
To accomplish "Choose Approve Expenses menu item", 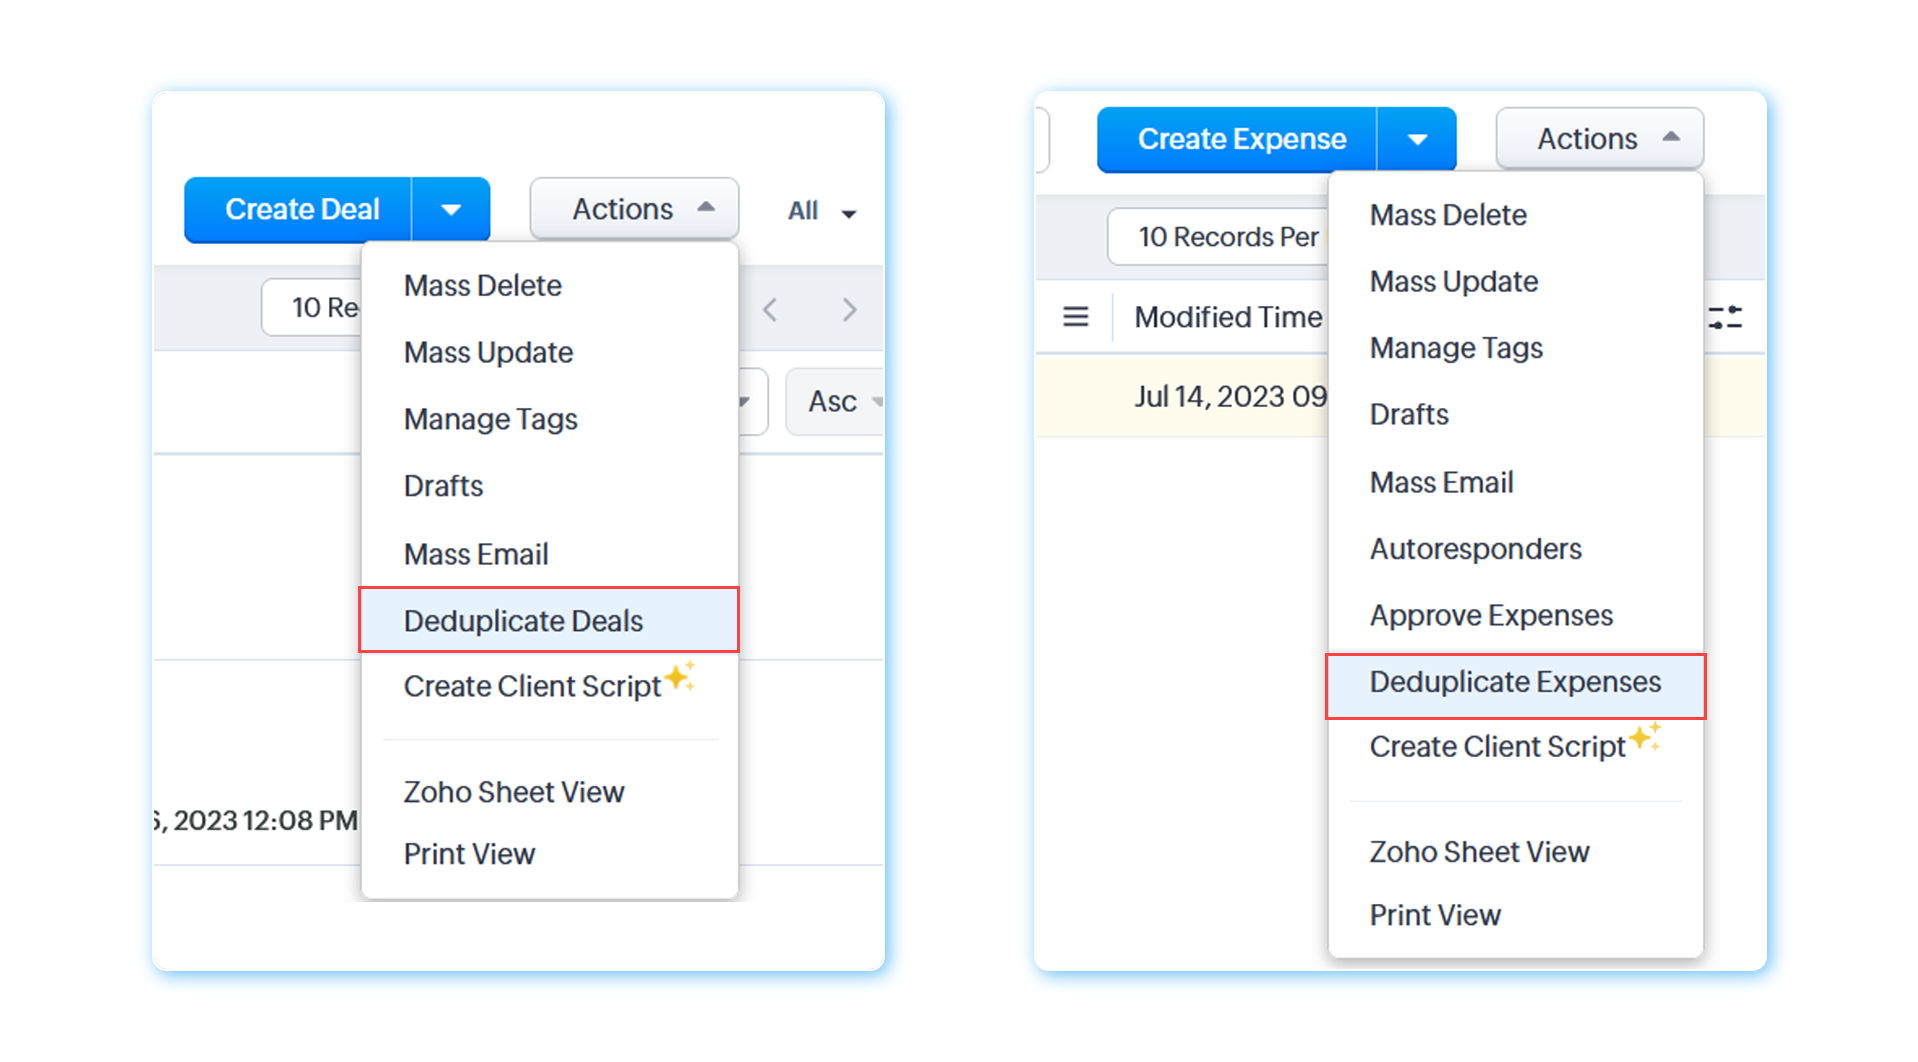I will pyautogui.click(x=1490, y=616).
